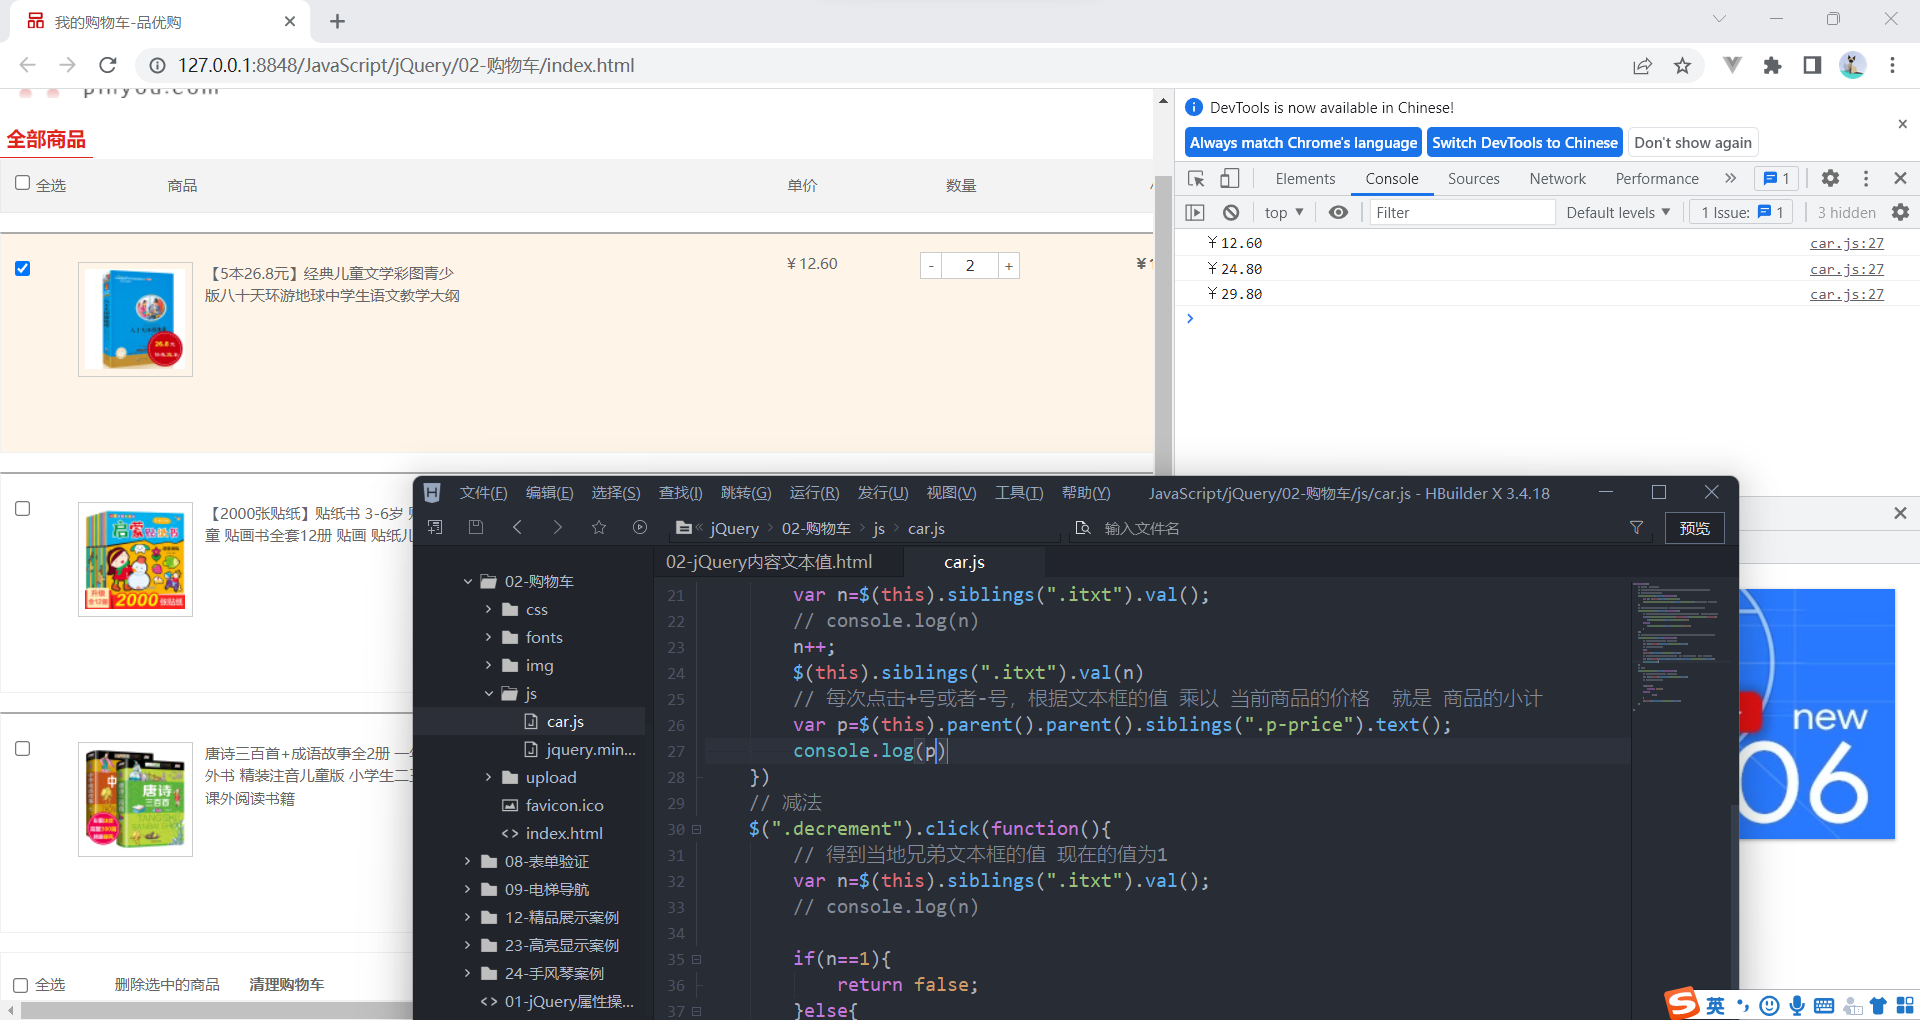Select the Inspect element tool in DevTools

pyautogui.click(x=1196, y=178)
